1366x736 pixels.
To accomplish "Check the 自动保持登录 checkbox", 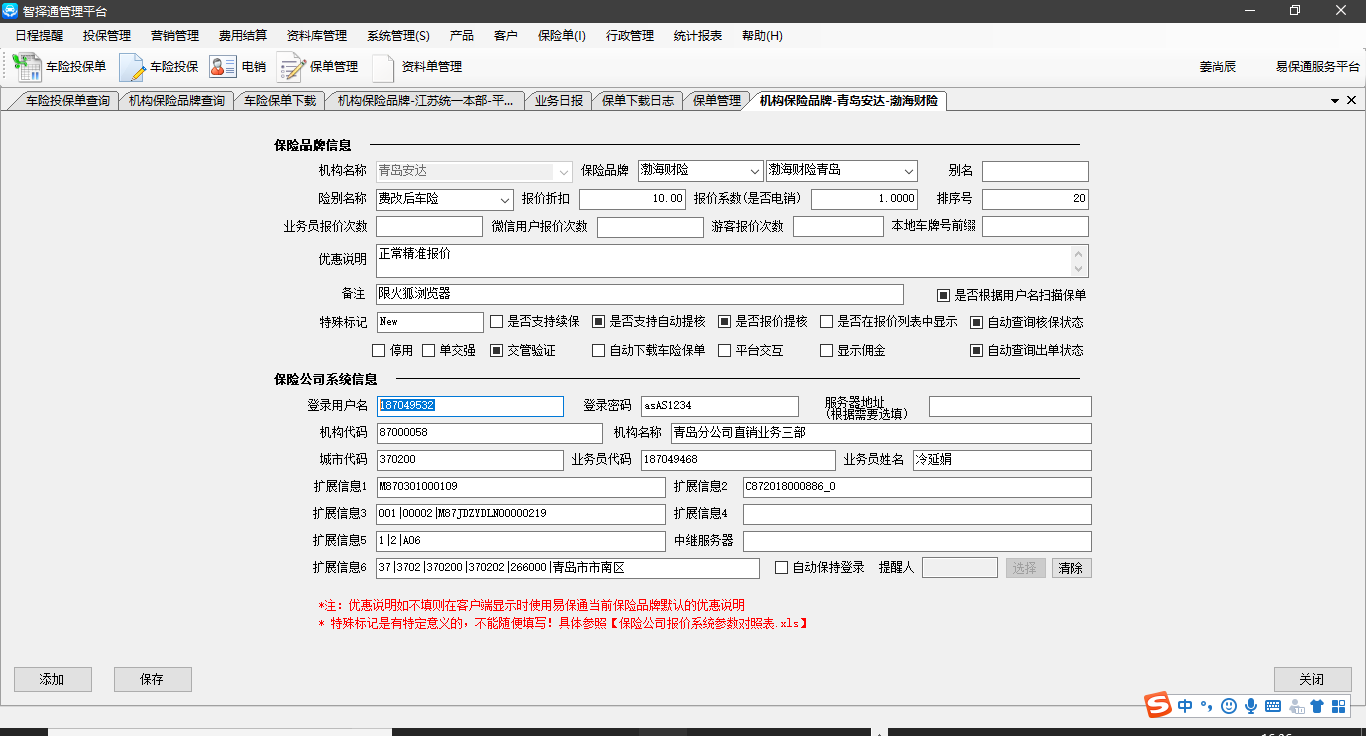I will [782, 568].
